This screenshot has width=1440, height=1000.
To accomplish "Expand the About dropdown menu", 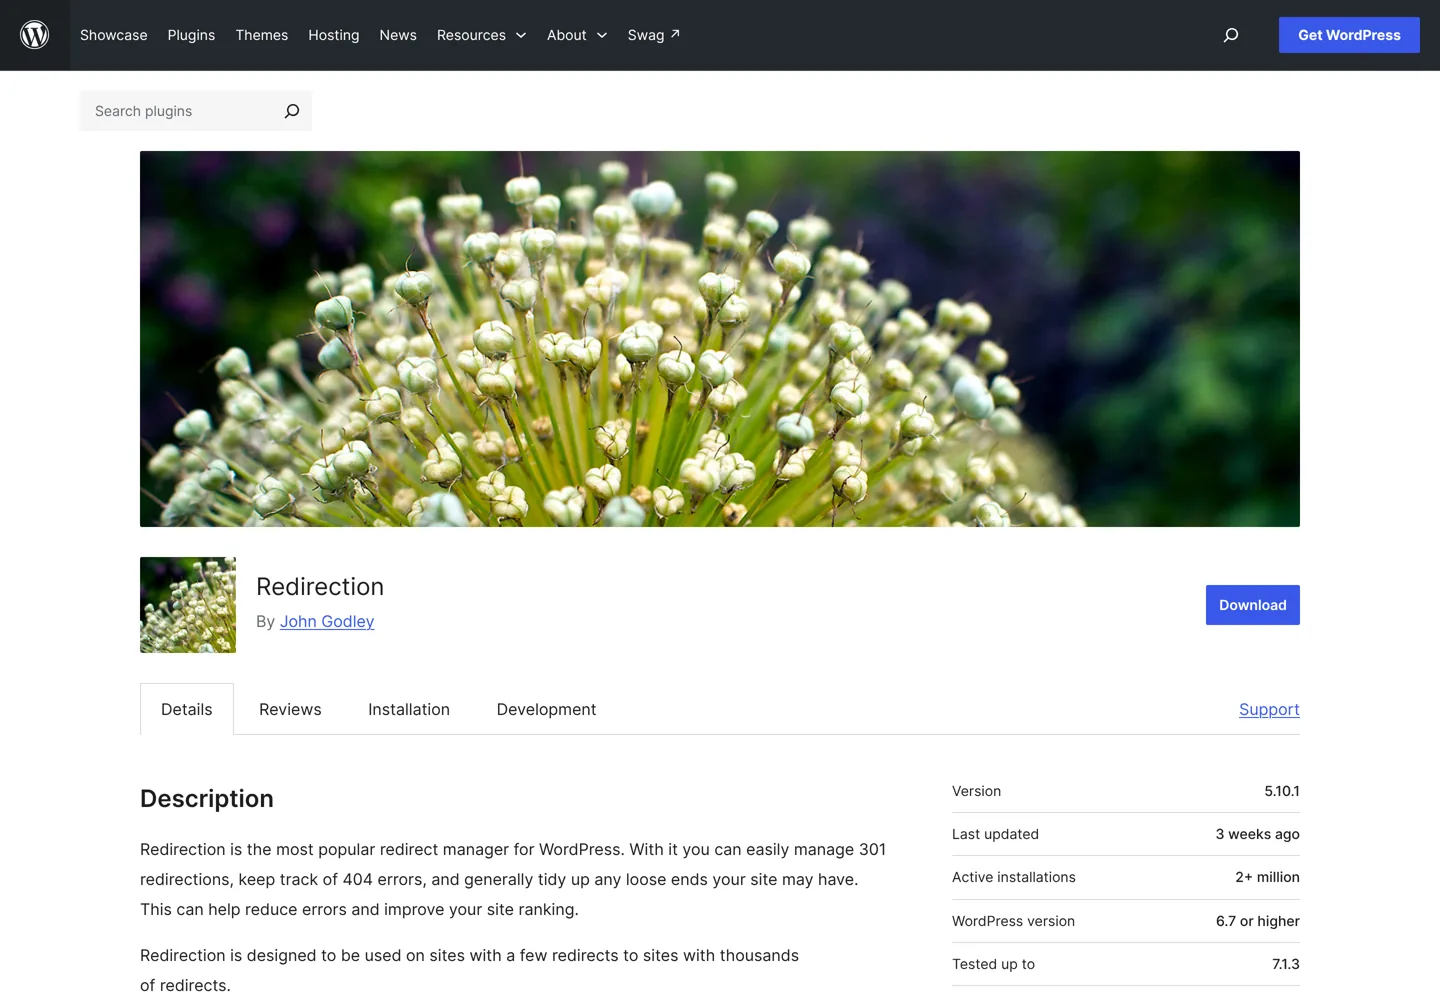I will (577, 35).
